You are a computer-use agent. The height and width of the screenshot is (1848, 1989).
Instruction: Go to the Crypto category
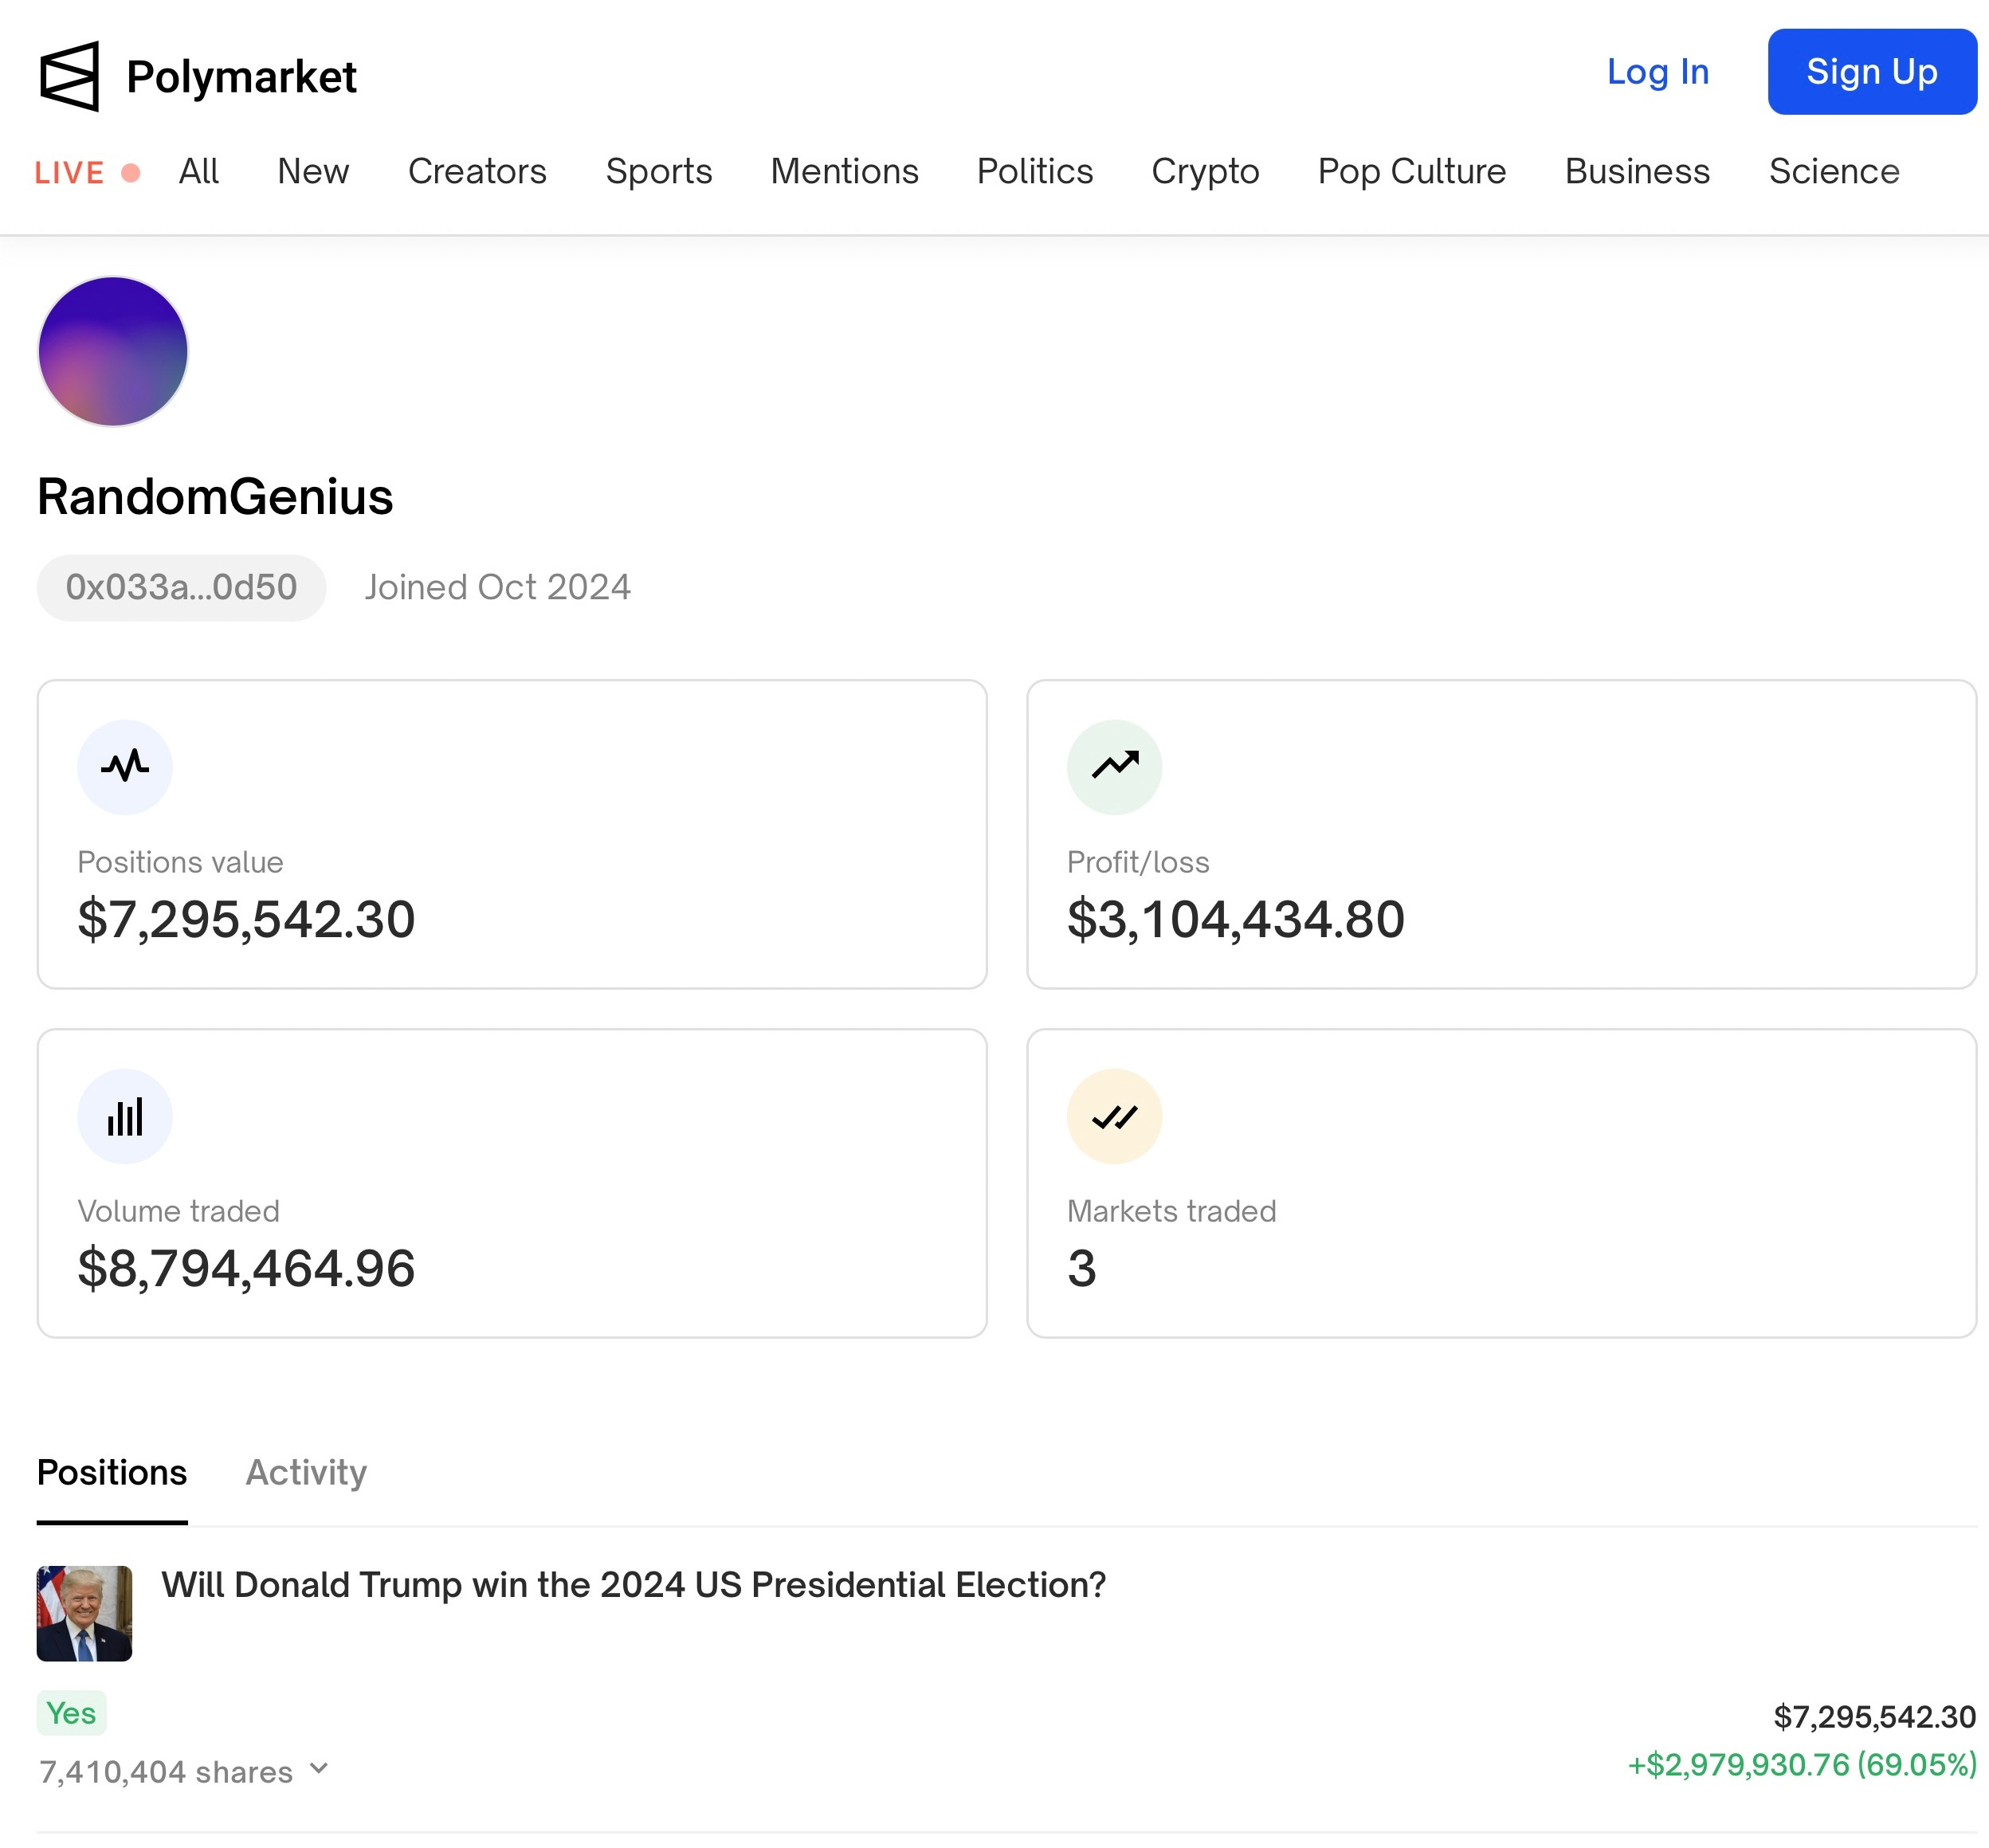(1205, 171)
